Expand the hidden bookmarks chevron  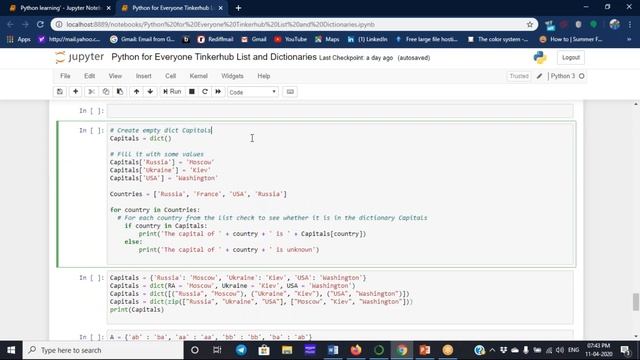tap(629, 39)
